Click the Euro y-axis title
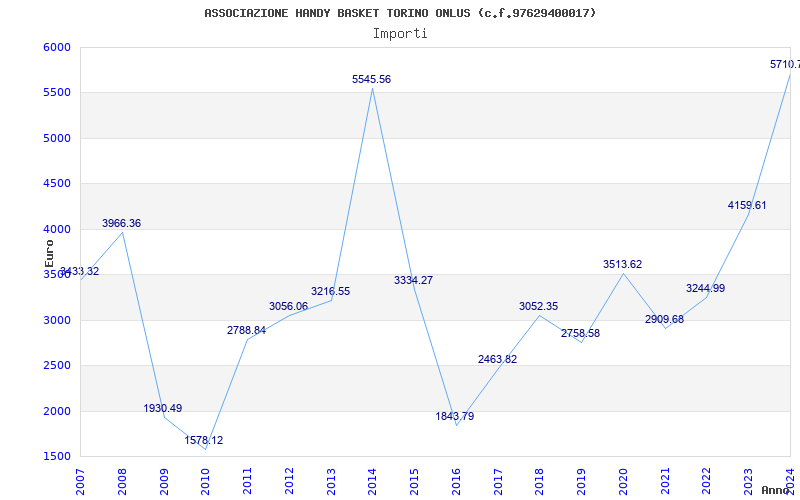800x500 pixels. (49, 254)
